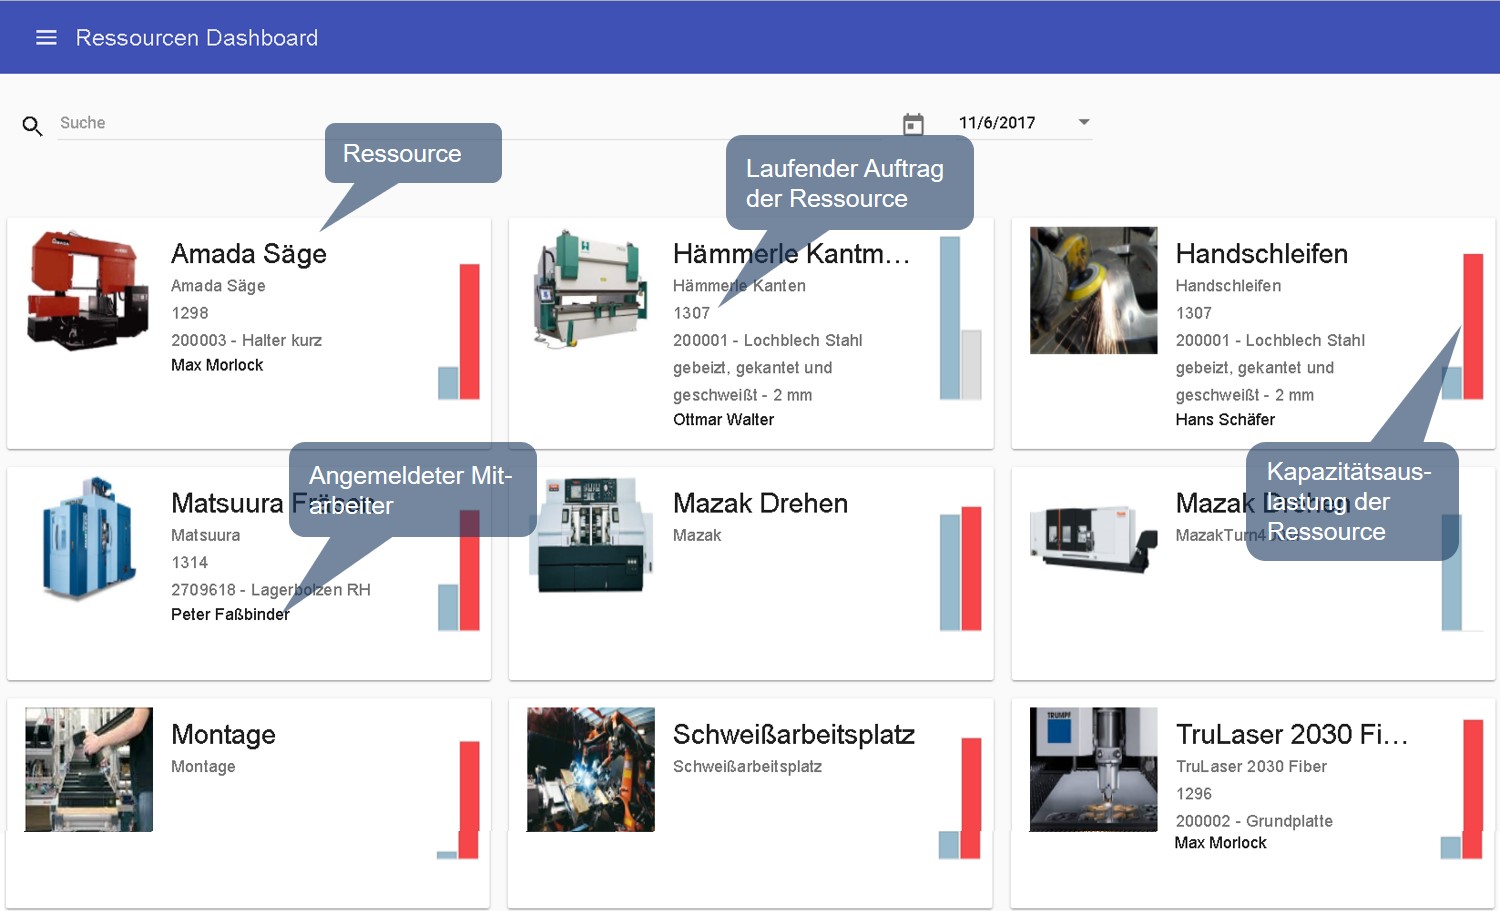
Task: Click the TruLaser 2030 Fiber subtitle
Action: [1251, 767]
